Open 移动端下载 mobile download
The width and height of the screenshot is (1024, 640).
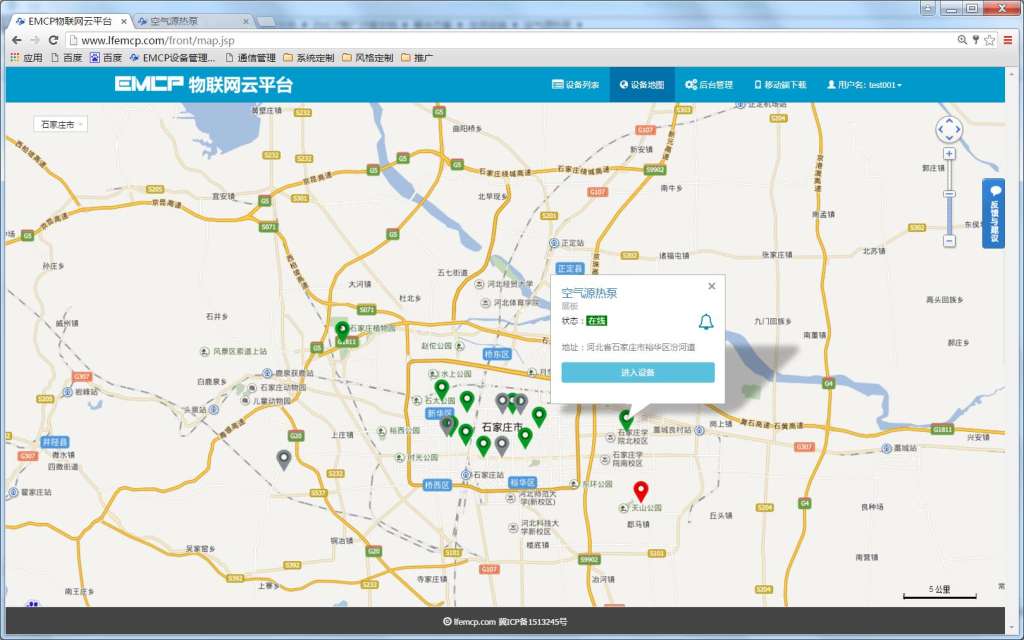tap(780, 85)
